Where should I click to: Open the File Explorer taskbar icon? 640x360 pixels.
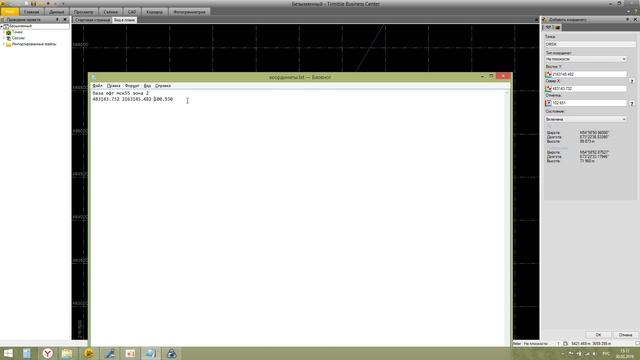pos(67,353)
